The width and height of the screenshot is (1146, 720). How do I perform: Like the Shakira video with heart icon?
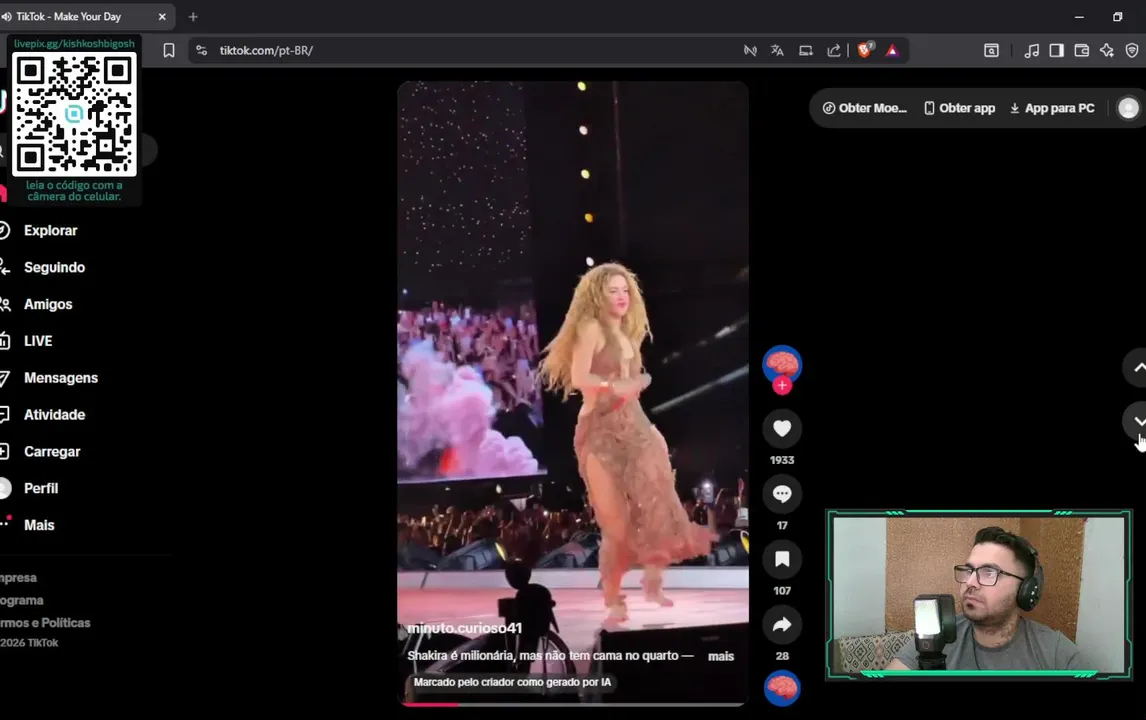tap(782, 428)
